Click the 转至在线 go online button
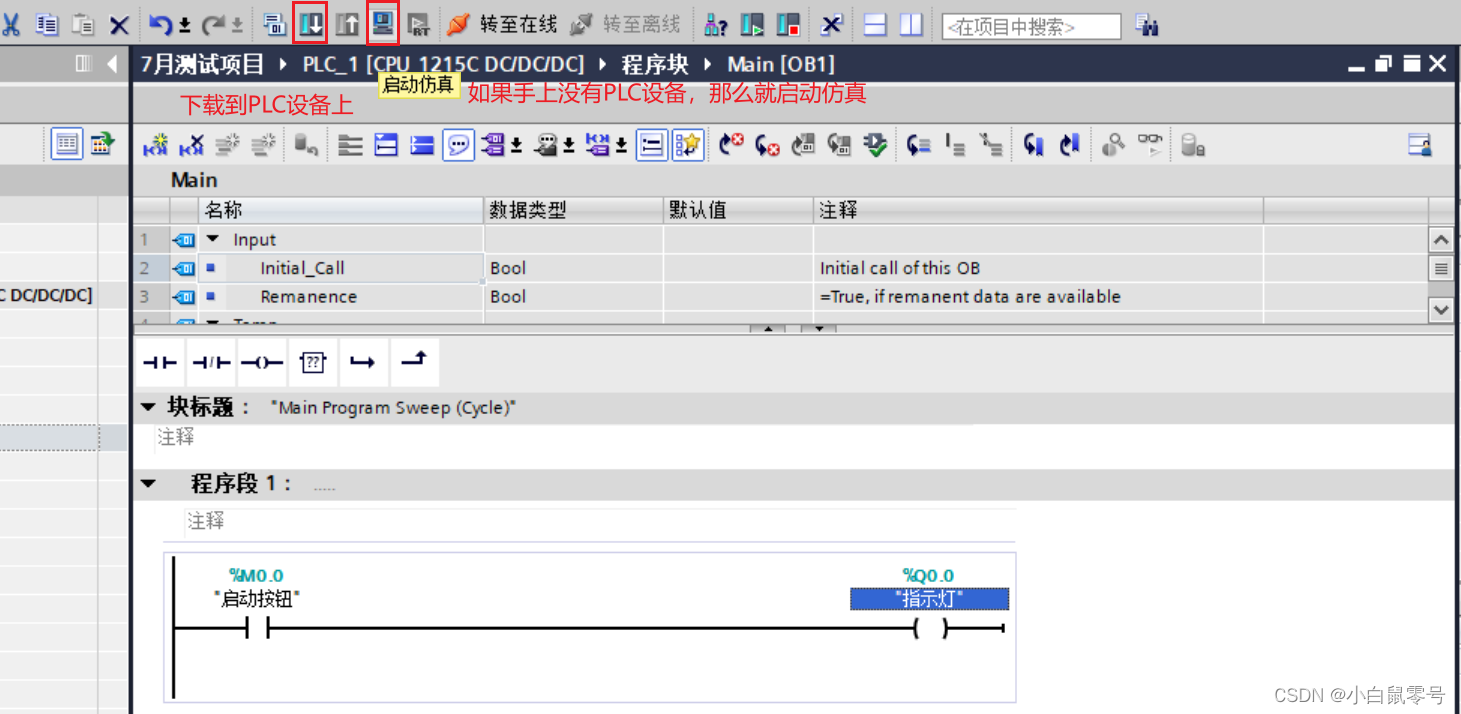 (x=502, y=25)
